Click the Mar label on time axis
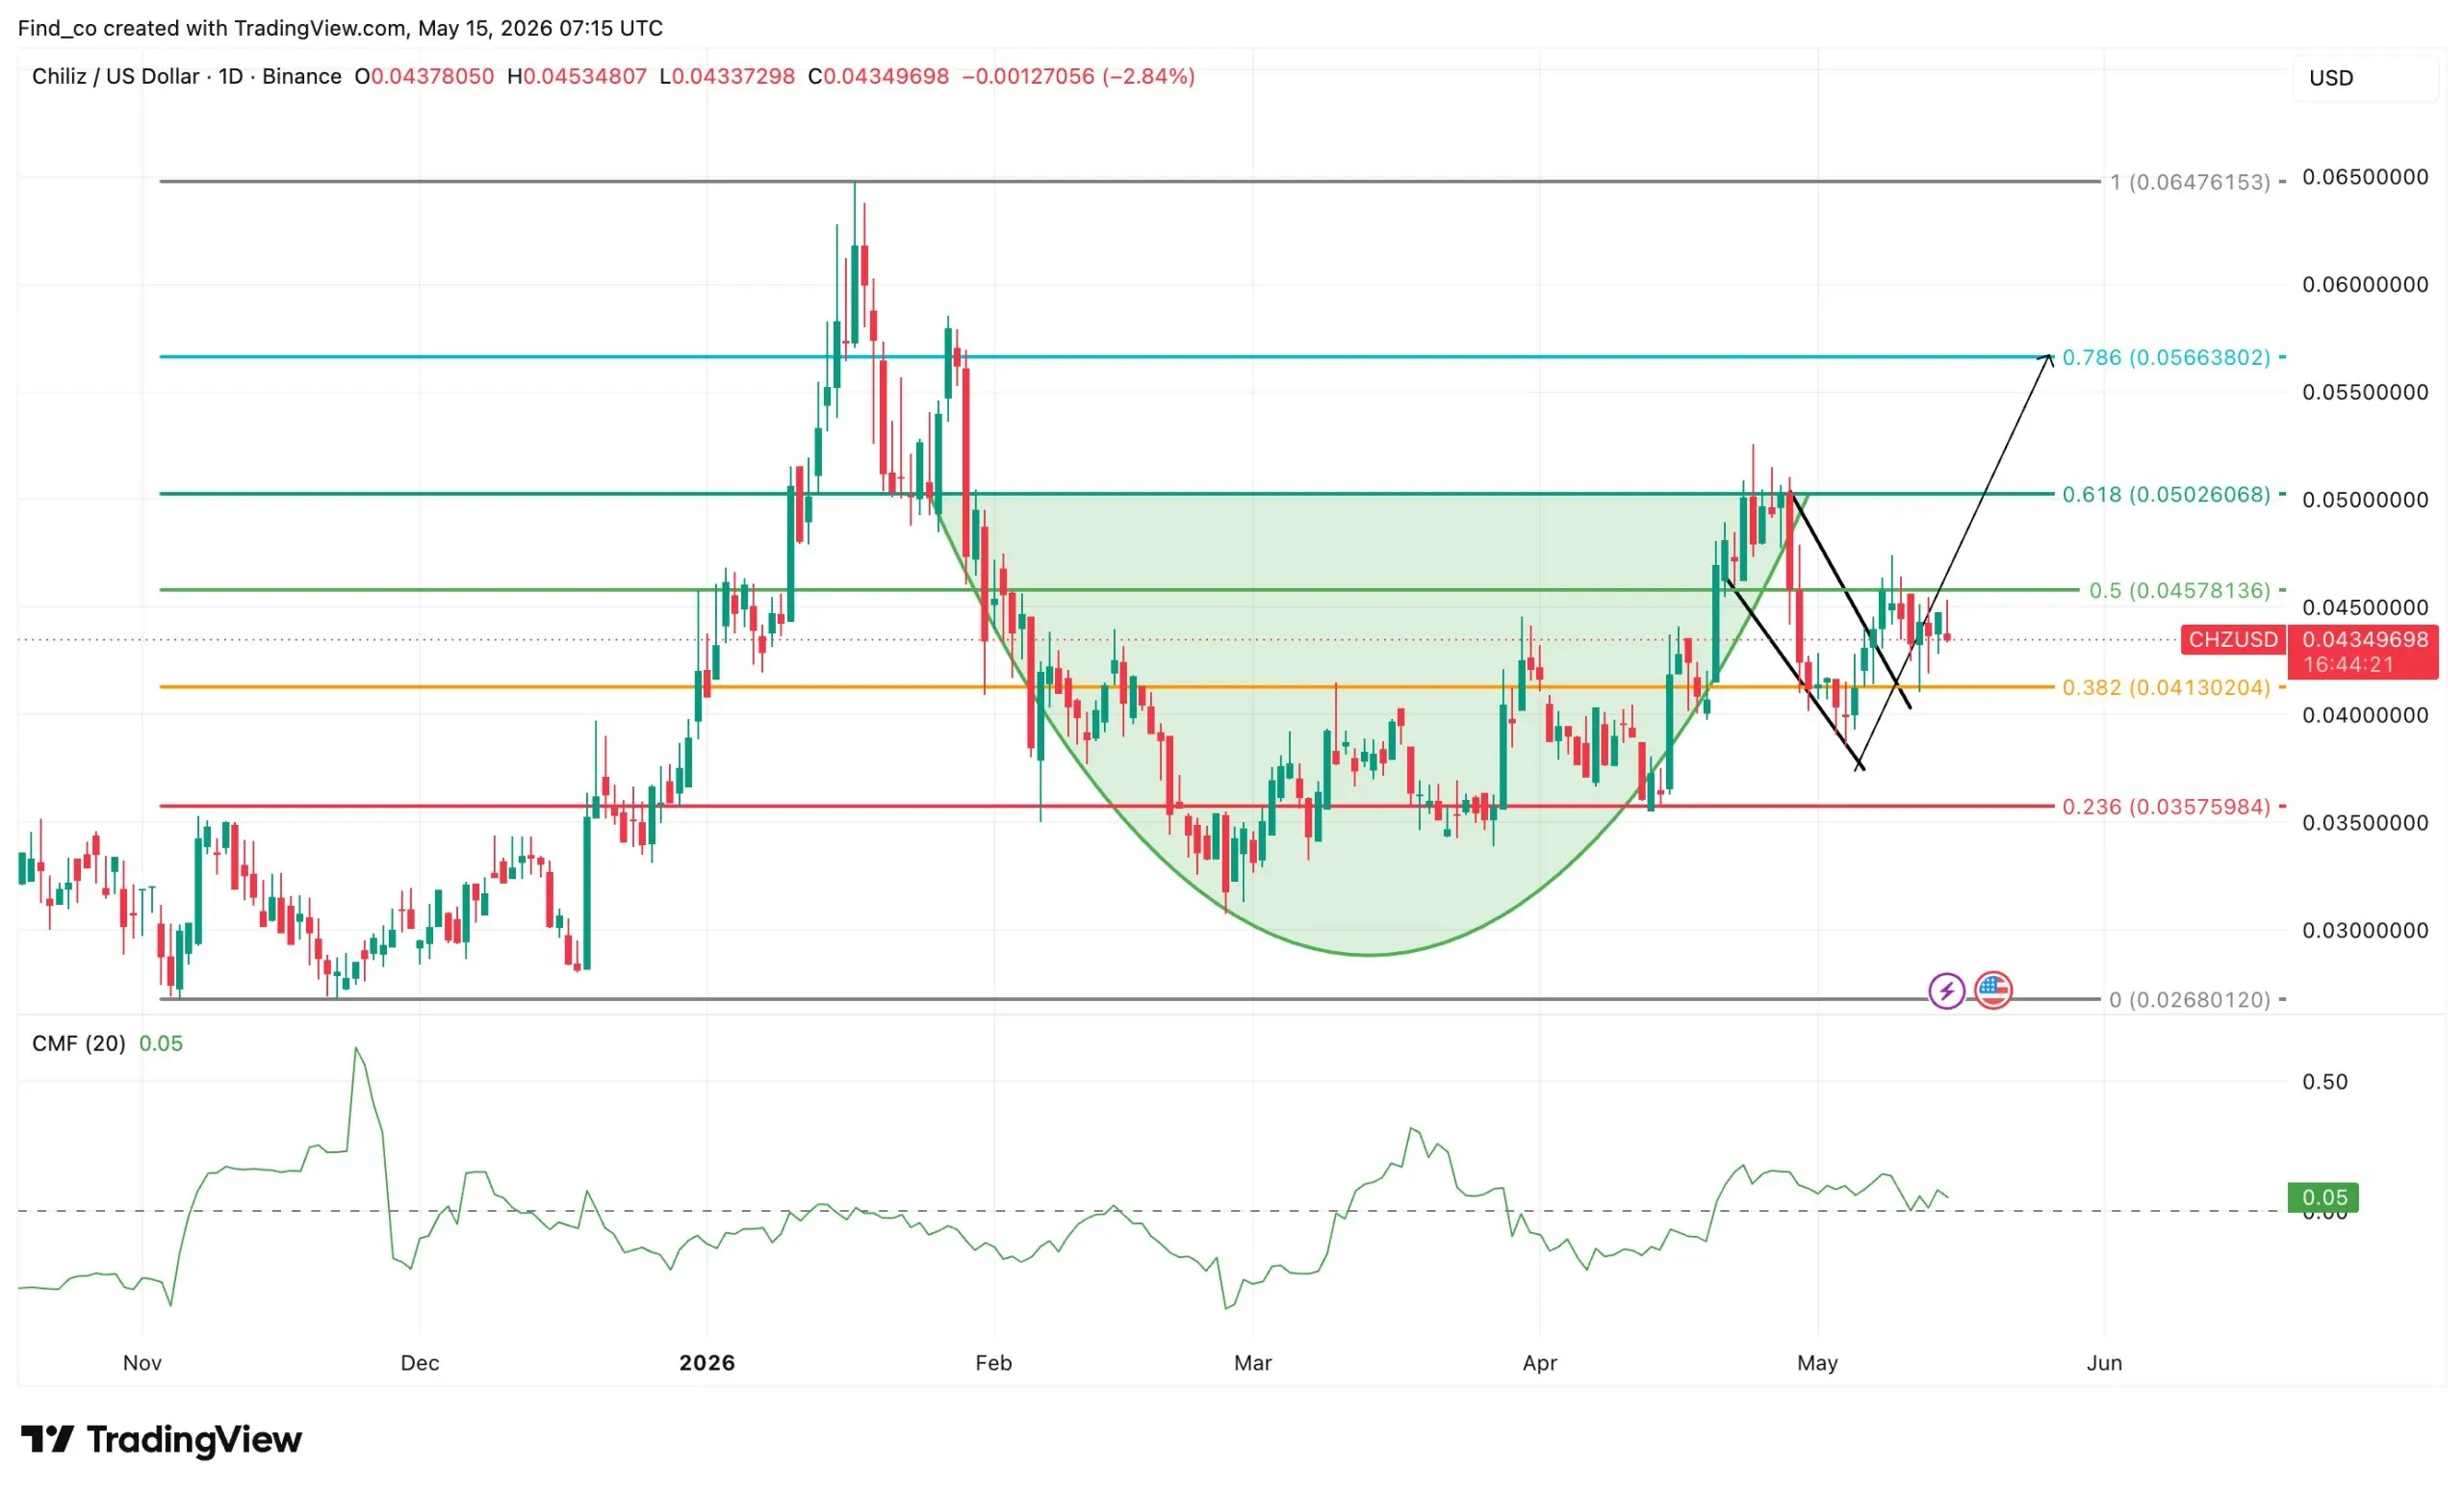Viewport: 2464px width, 1493px height. click(1252, 1362)
